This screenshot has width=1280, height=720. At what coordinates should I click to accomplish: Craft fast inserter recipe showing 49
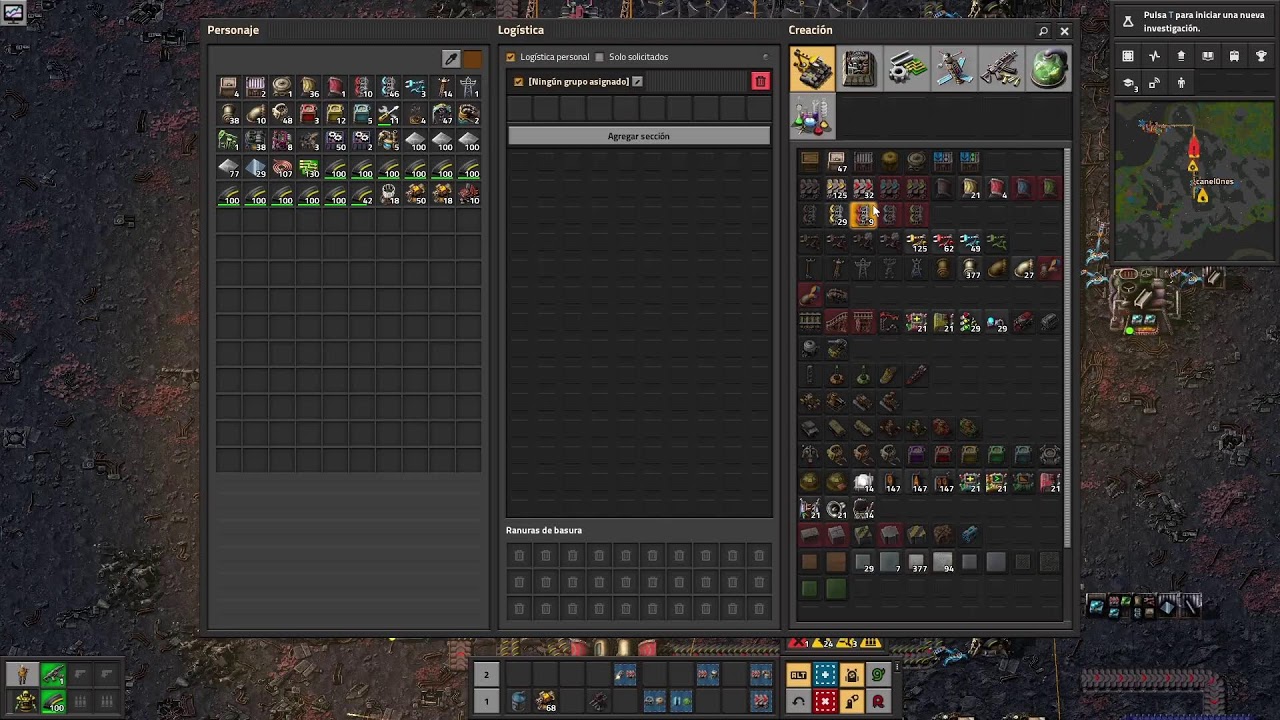pyautogui.click(x=971, y=241)
